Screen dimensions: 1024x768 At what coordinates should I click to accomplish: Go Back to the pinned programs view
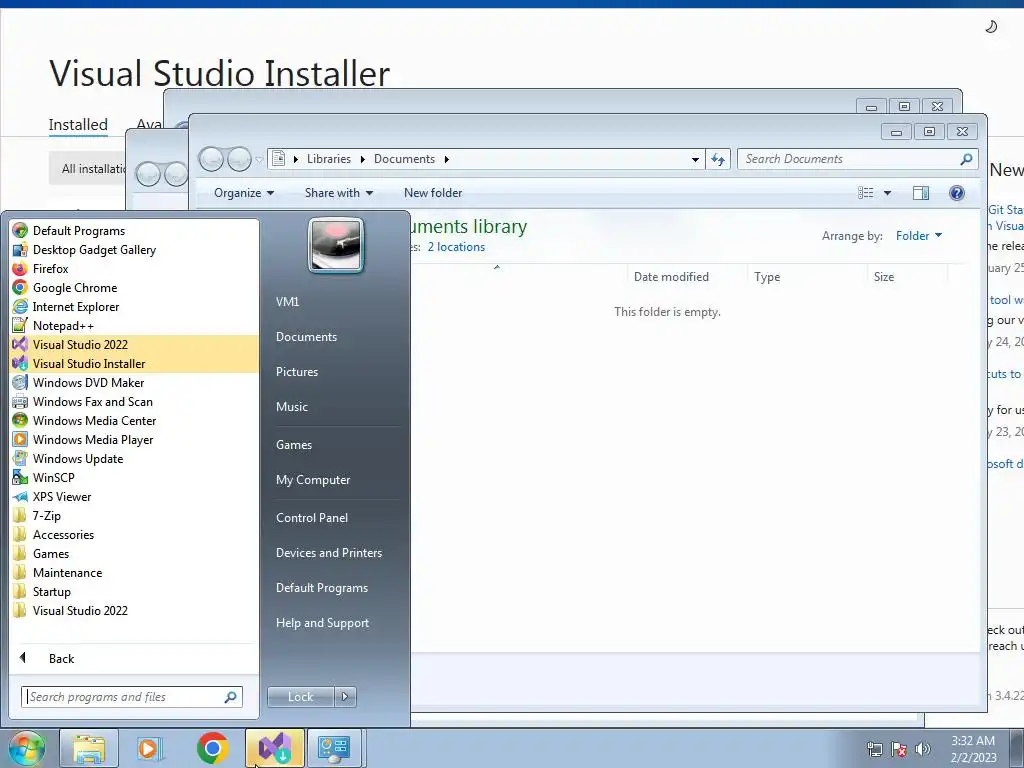tap(134, 658)
